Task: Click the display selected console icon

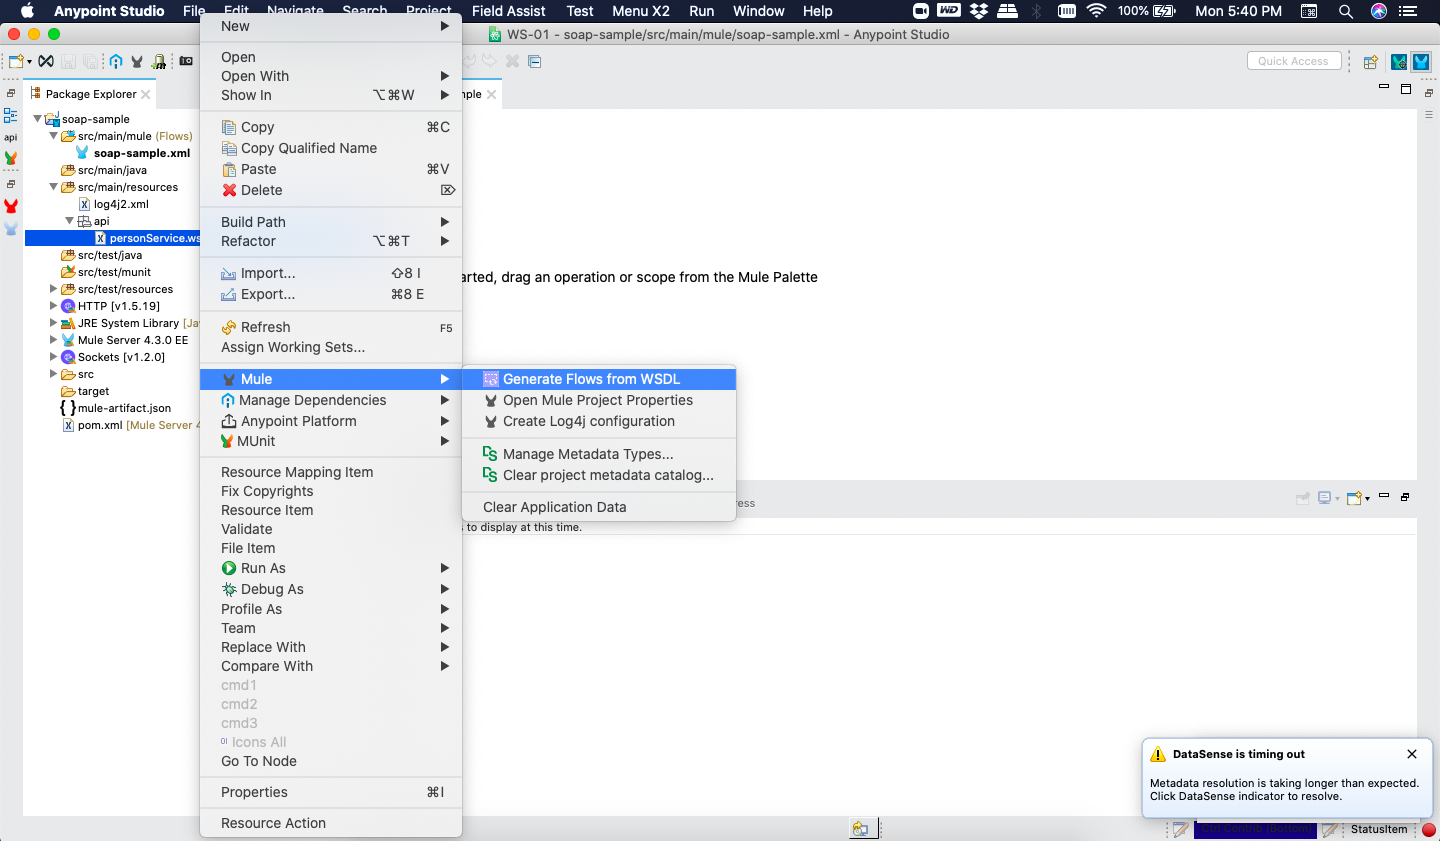Action: pos(1325,498)
